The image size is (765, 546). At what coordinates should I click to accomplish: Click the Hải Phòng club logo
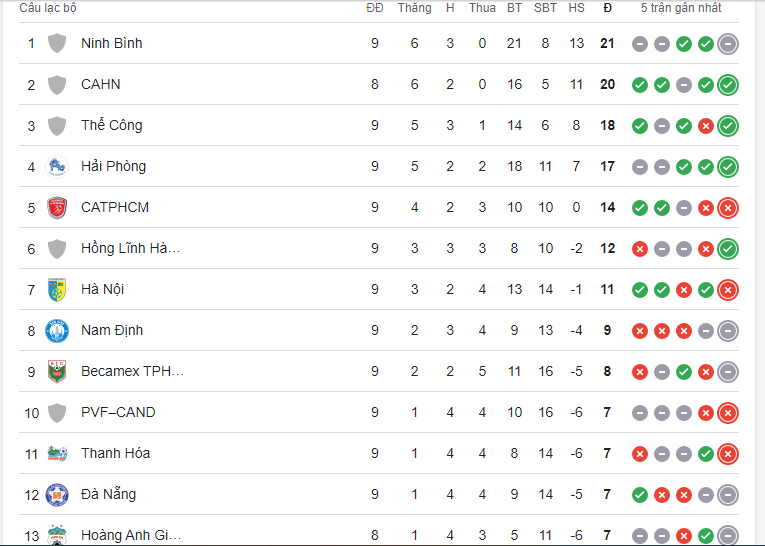coord(57,166)
